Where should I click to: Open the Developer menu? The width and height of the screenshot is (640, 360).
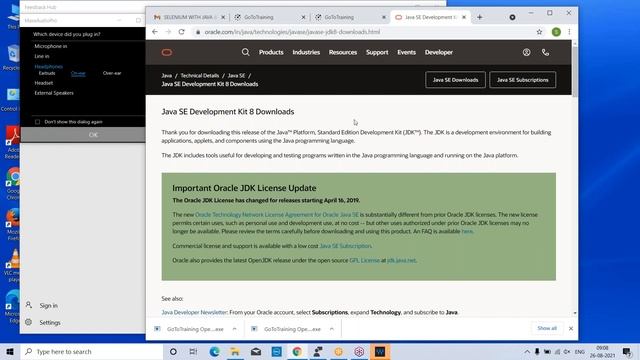(439, 52)
